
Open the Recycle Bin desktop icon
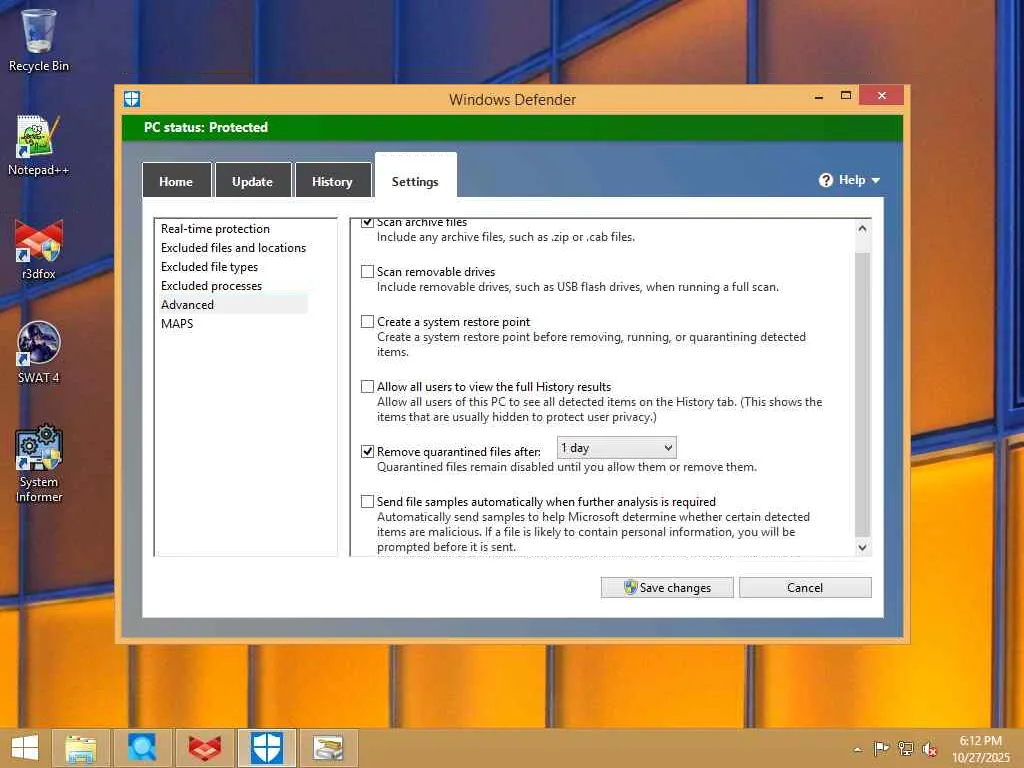click(x=39, y=40)
